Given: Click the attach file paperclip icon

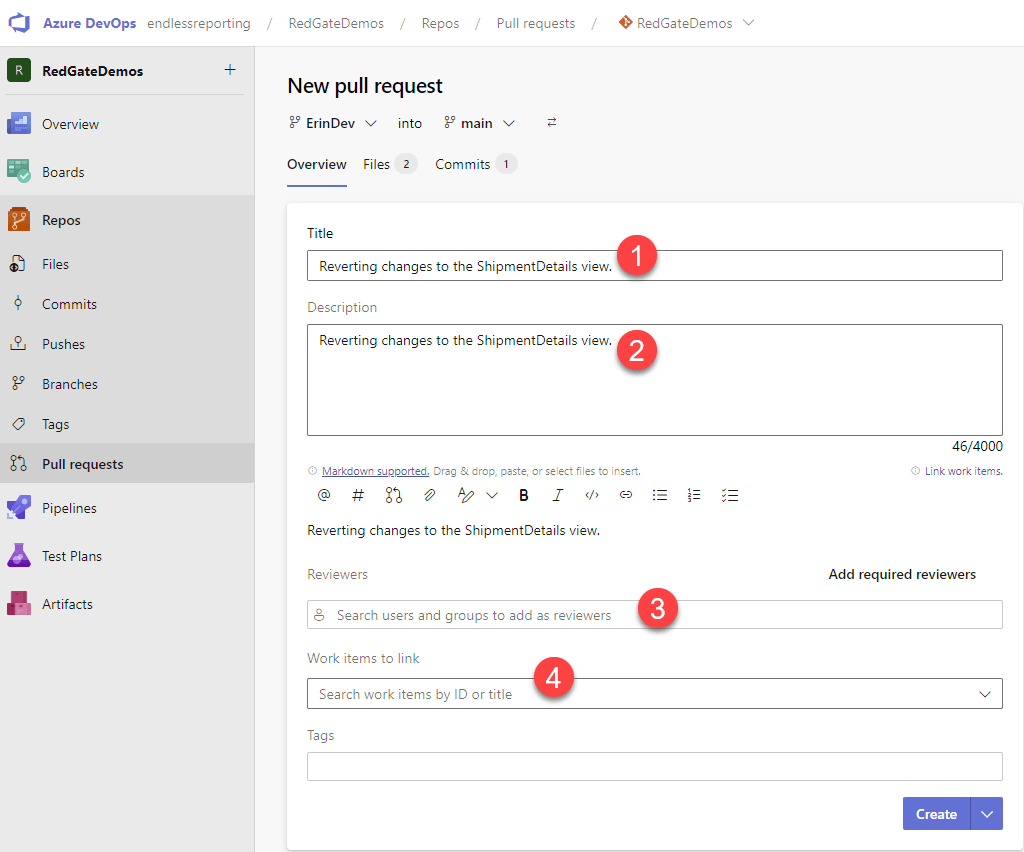Looking at the screenshot, I should 429,495.
